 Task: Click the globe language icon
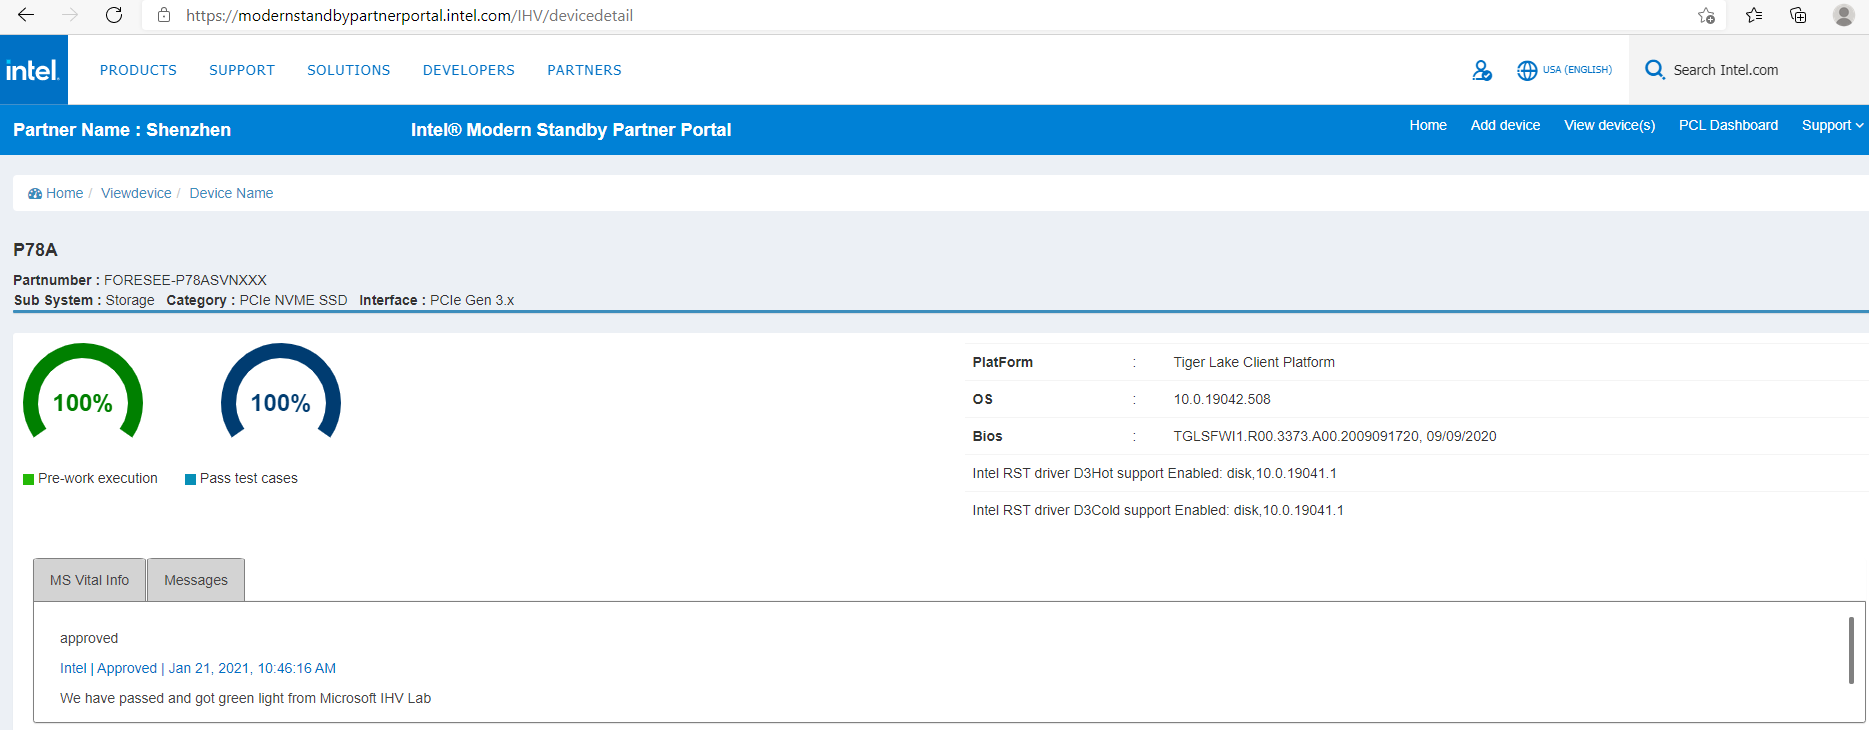pos(1527,70)
